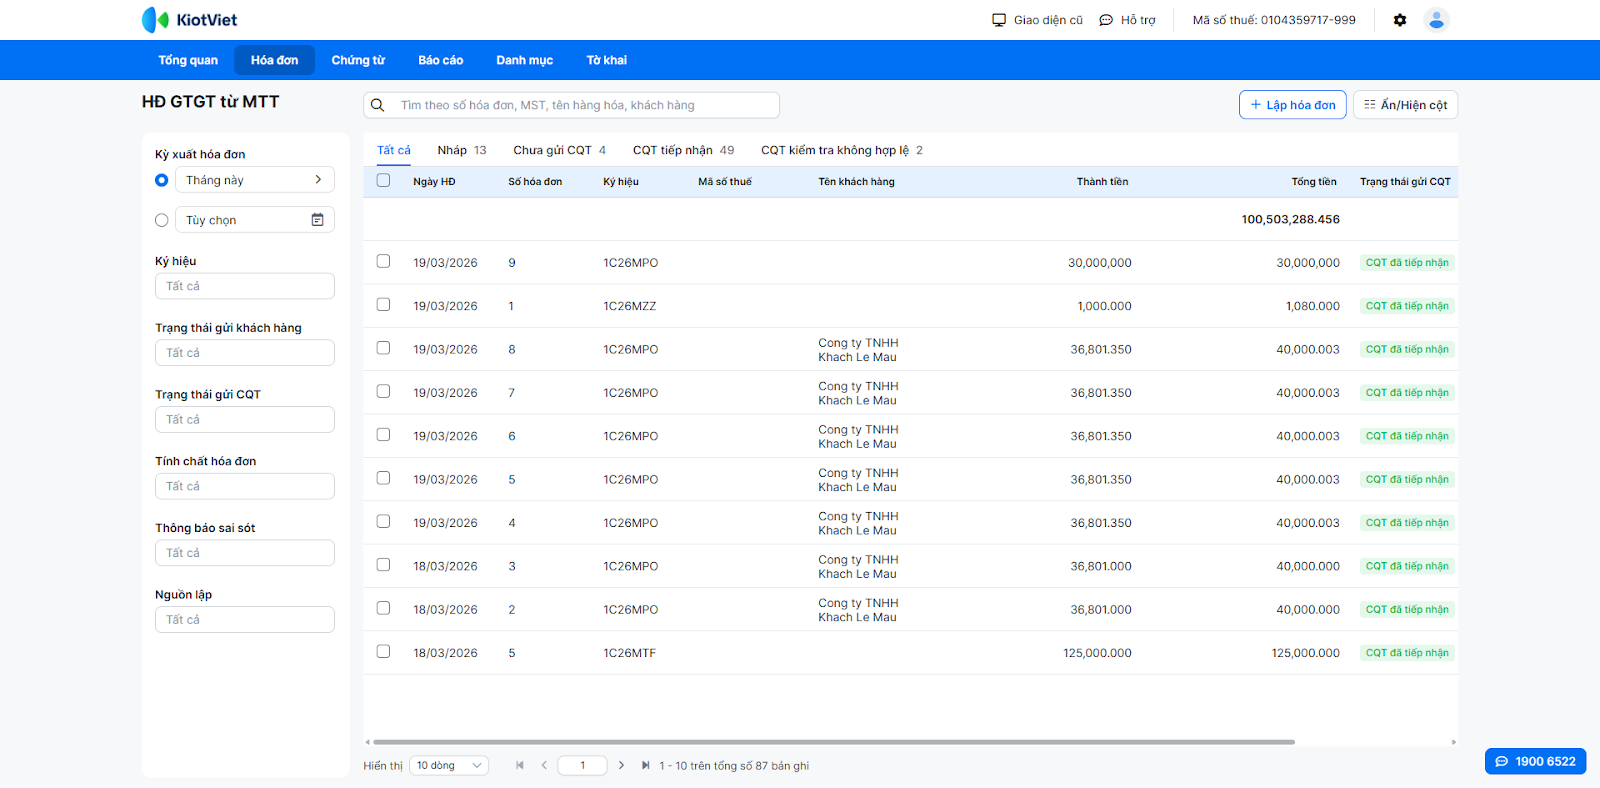This screenshot has width=1600, height=788.
Task: Click the search magnifier icon
Action: pos(378,105)
